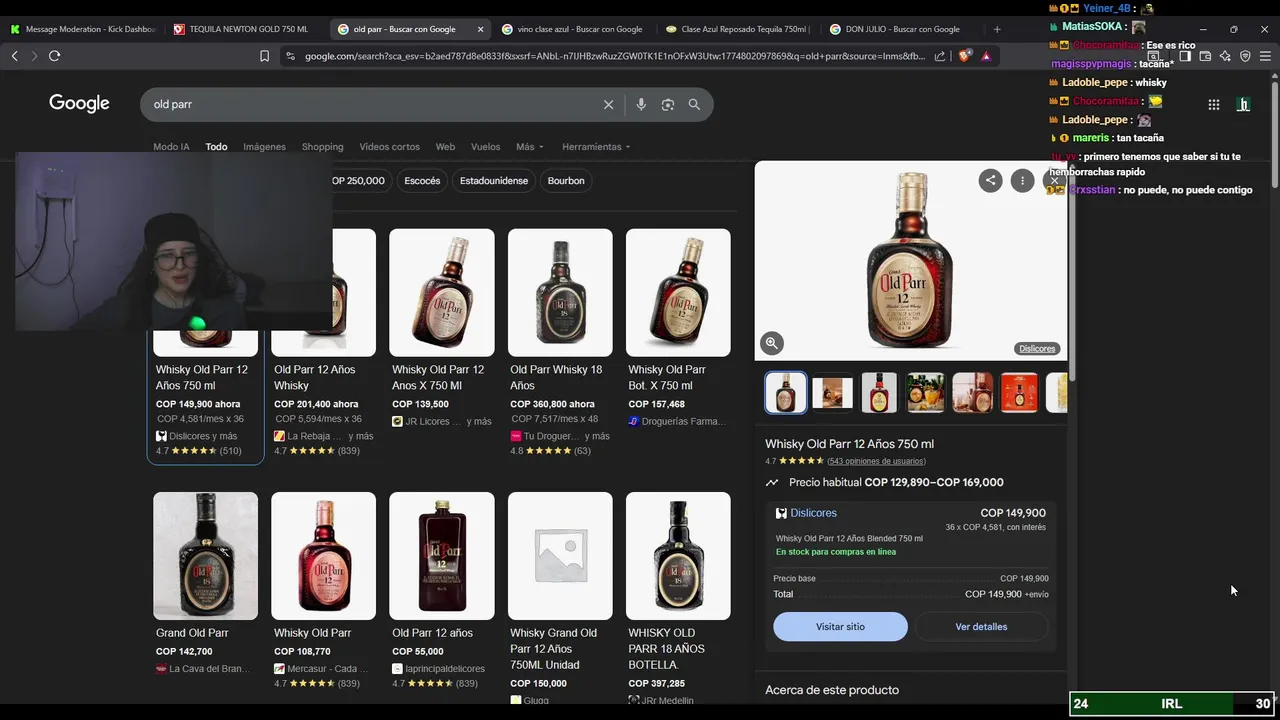Open the Grand Old Parr product card
This screenshot has width=1280, height=720.
205,585
